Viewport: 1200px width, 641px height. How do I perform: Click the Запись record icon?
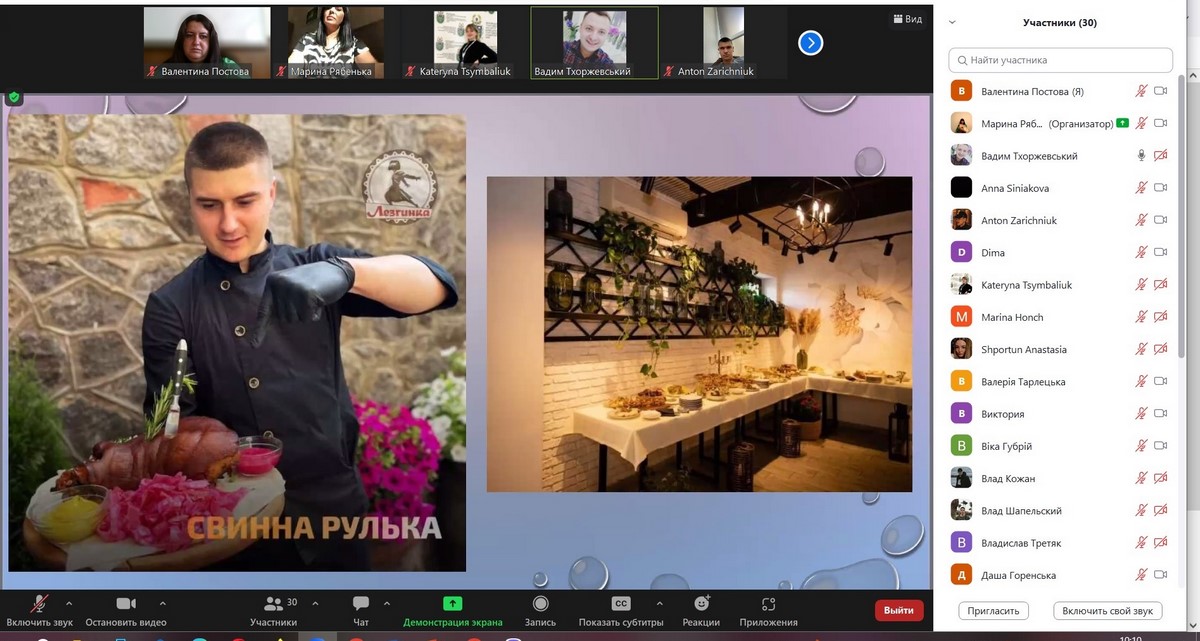pos(540,604)
